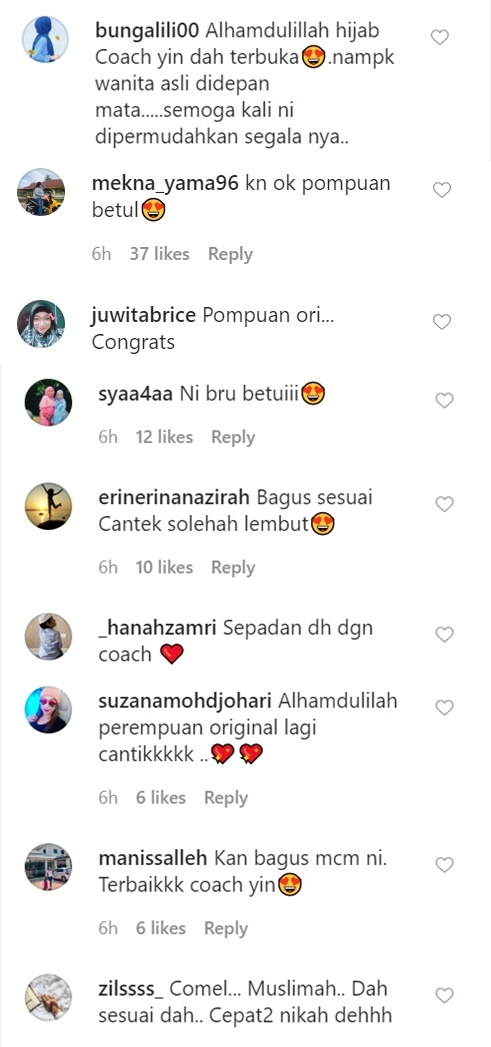Viewport: 491px width, 1047px height.
Task: Reply to syaa4aa's comment
Action: pos(233,437)
